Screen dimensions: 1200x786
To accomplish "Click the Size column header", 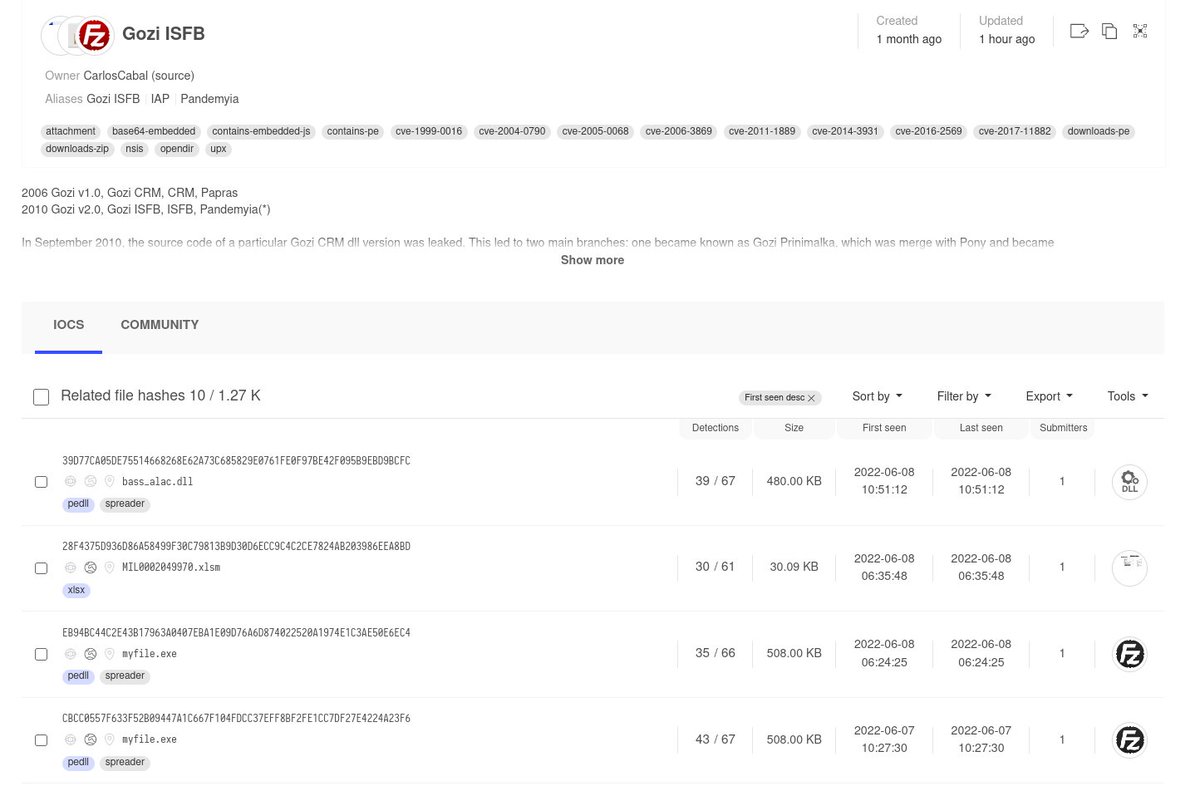I will tap(794, 428).
